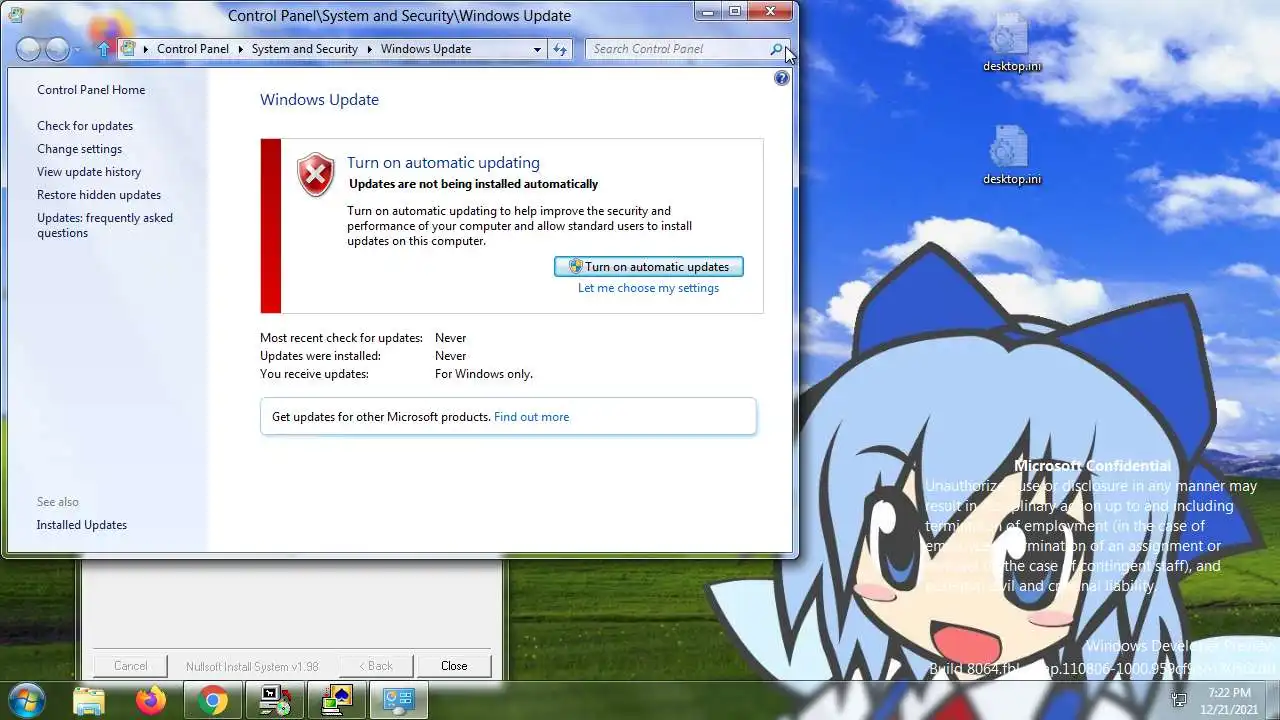Open View update history
The width and height of the screenshot is (1280, 720).
89,172
